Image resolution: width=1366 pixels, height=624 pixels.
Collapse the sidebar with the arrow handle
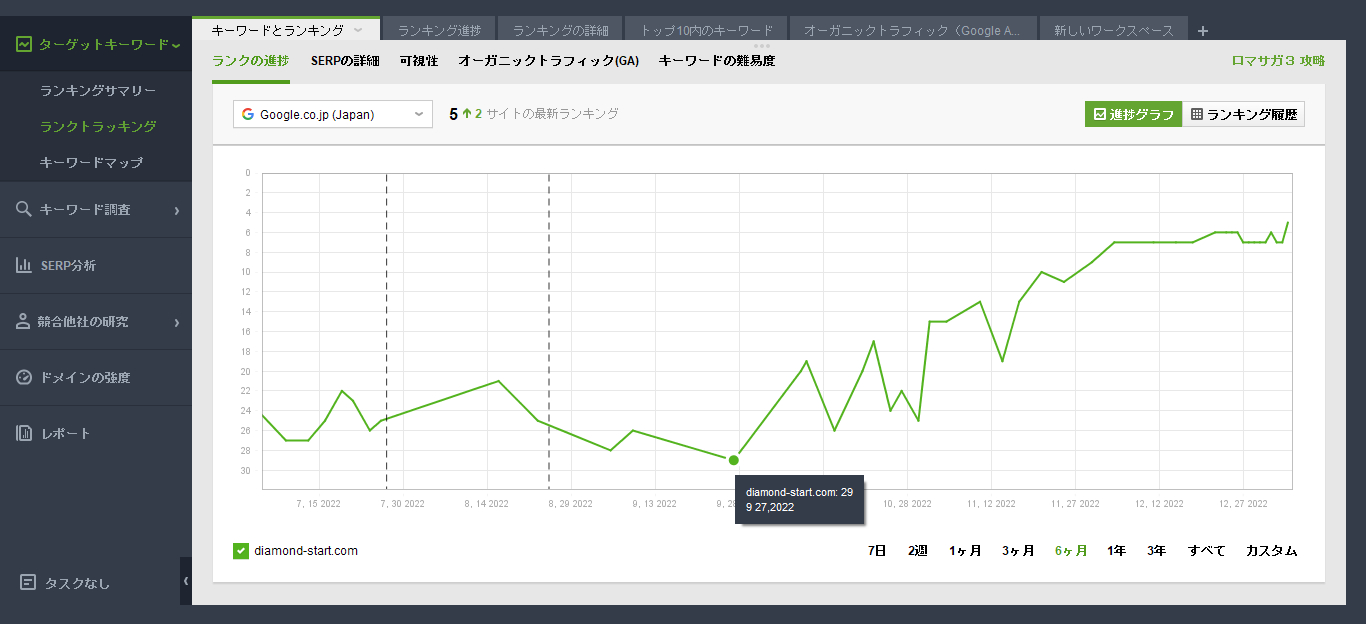(x=185, y=581)
